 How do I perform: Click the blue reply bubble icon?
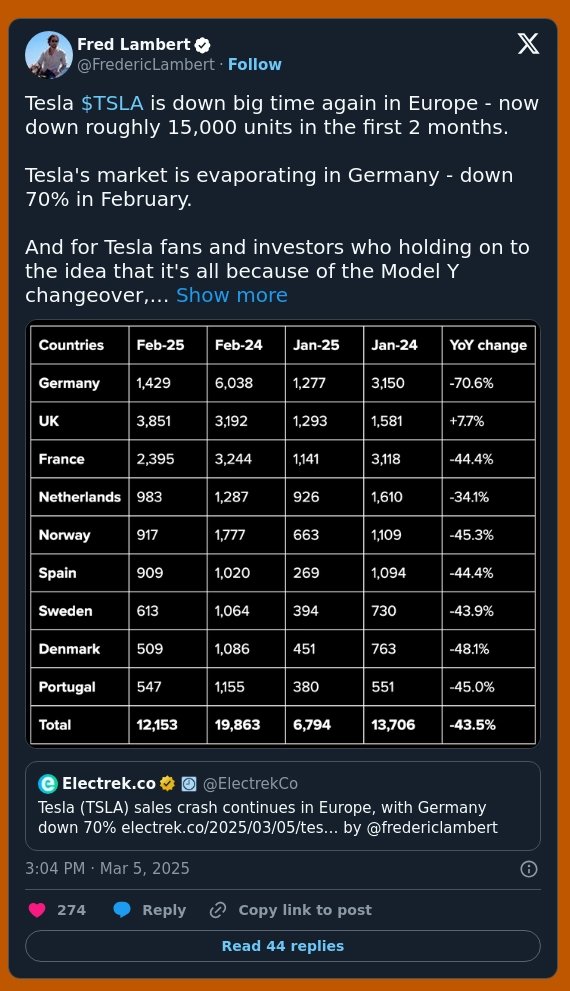point(122,910)
